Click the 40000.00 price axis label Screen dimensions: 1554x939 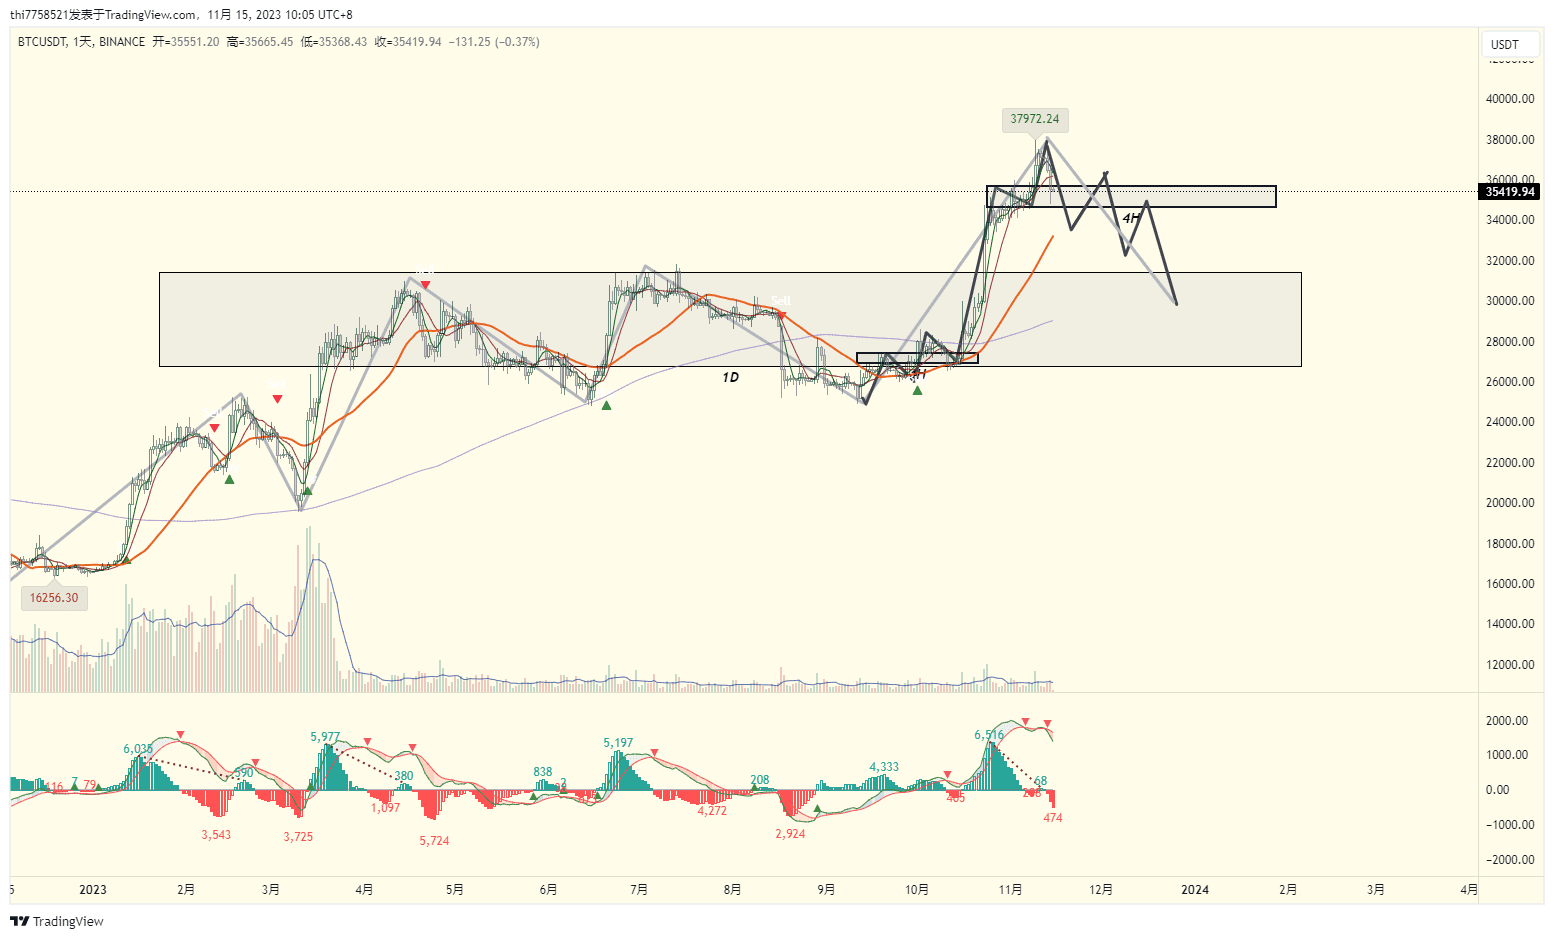(1510, 99)
